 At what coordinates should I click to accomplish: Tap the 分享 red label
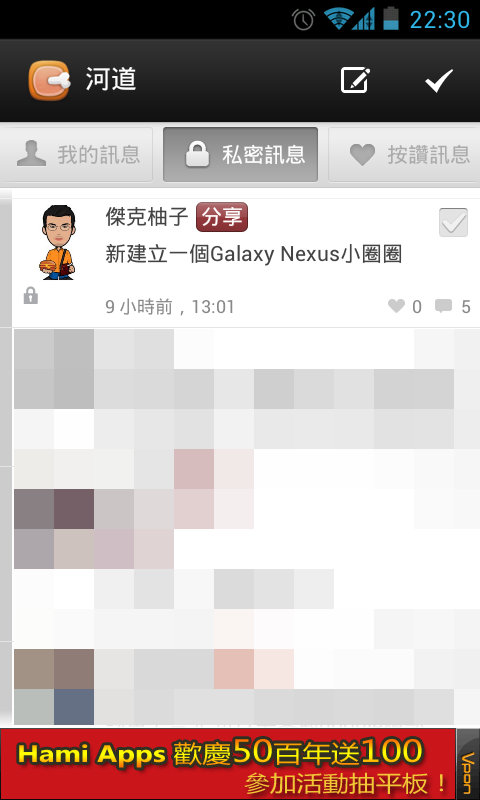point(222,217)
